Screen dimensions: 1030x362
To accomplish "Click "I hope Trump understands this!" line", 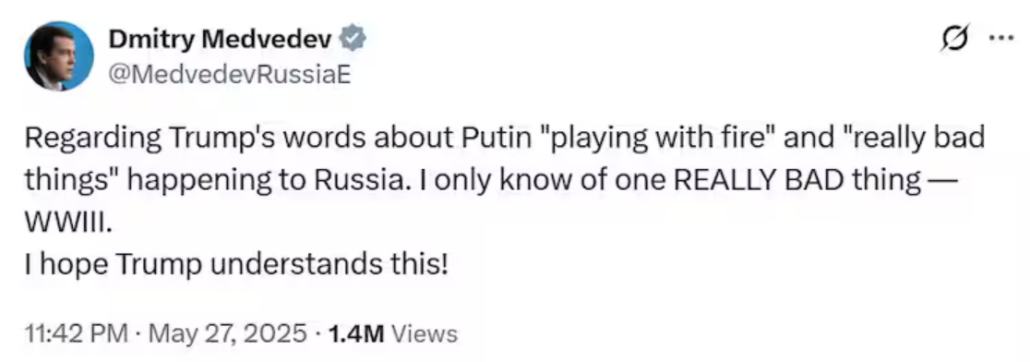I will point(236,265).
